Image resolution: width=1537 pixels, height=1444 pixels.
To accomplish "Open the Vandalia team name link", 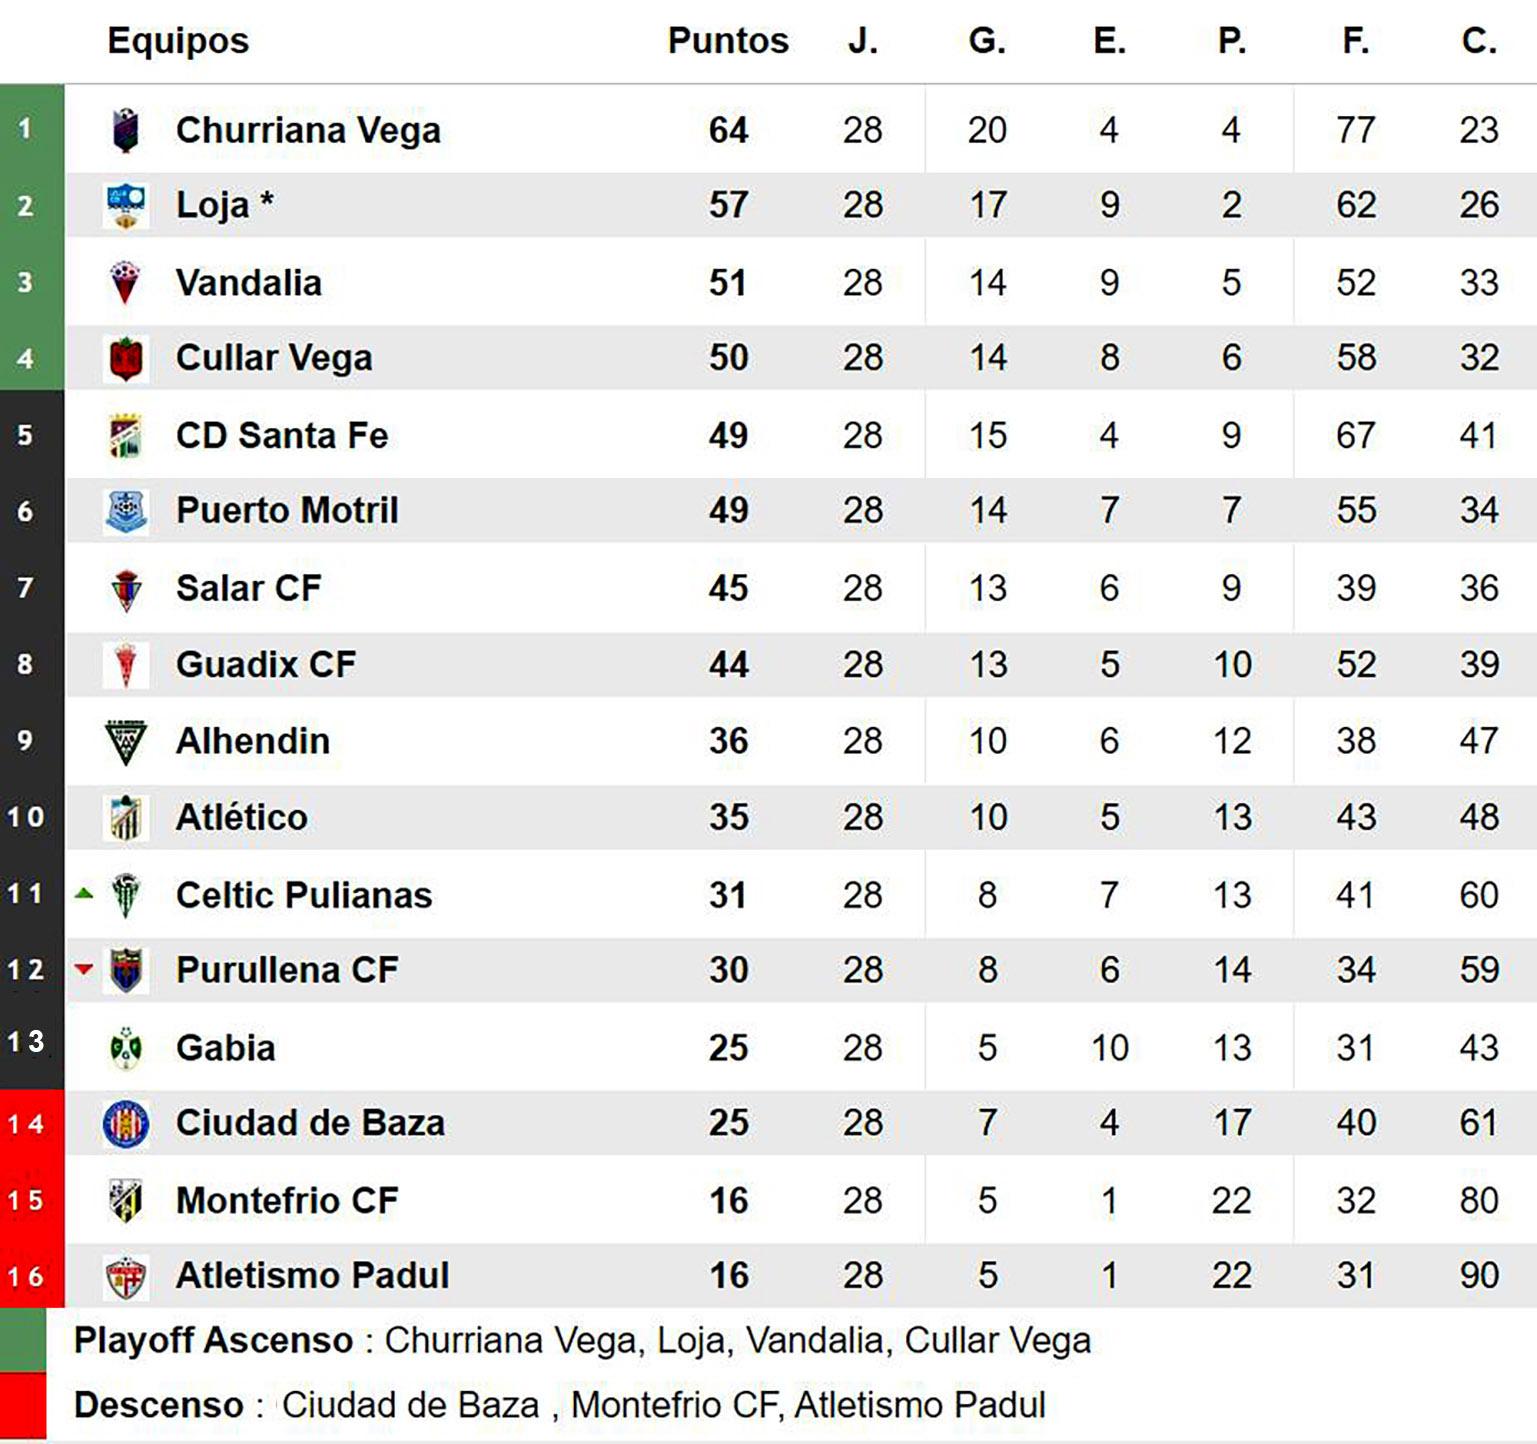I will coord(248,283).
